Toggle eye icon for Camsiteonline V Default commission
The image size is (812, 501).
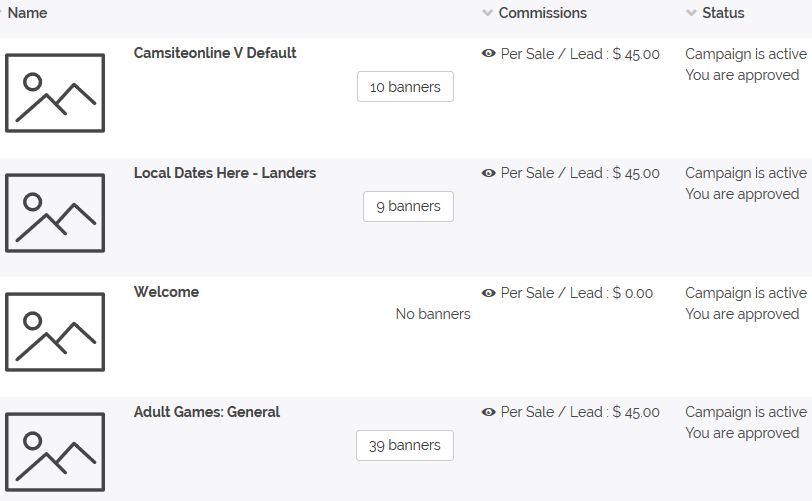(x=488, y=53)
